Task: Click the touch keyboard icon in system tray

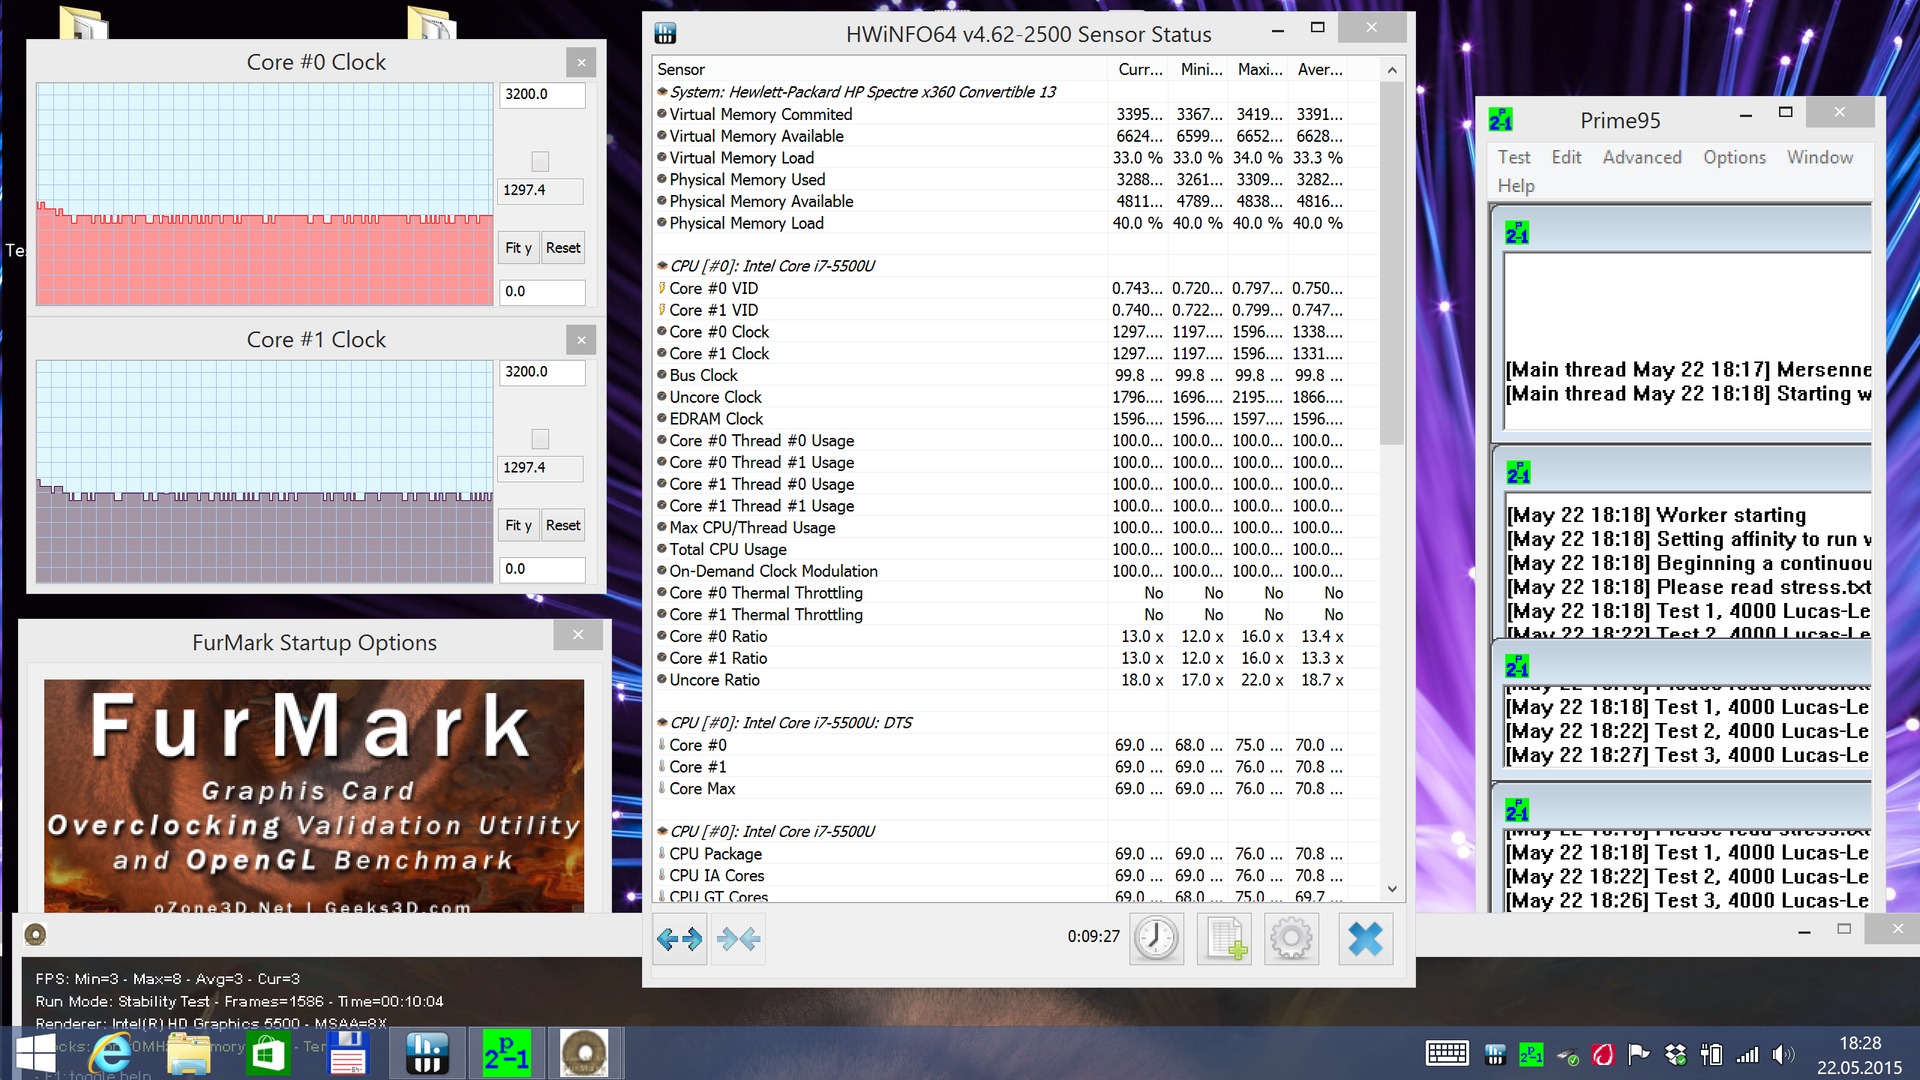Action: click(1446, 1054)
